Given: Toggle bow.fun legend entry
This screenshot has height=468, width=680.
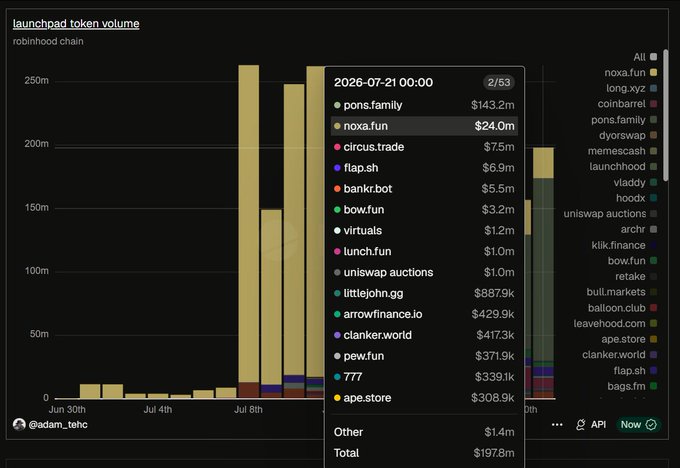Looking at the screenshot, I should coord(632,261).
